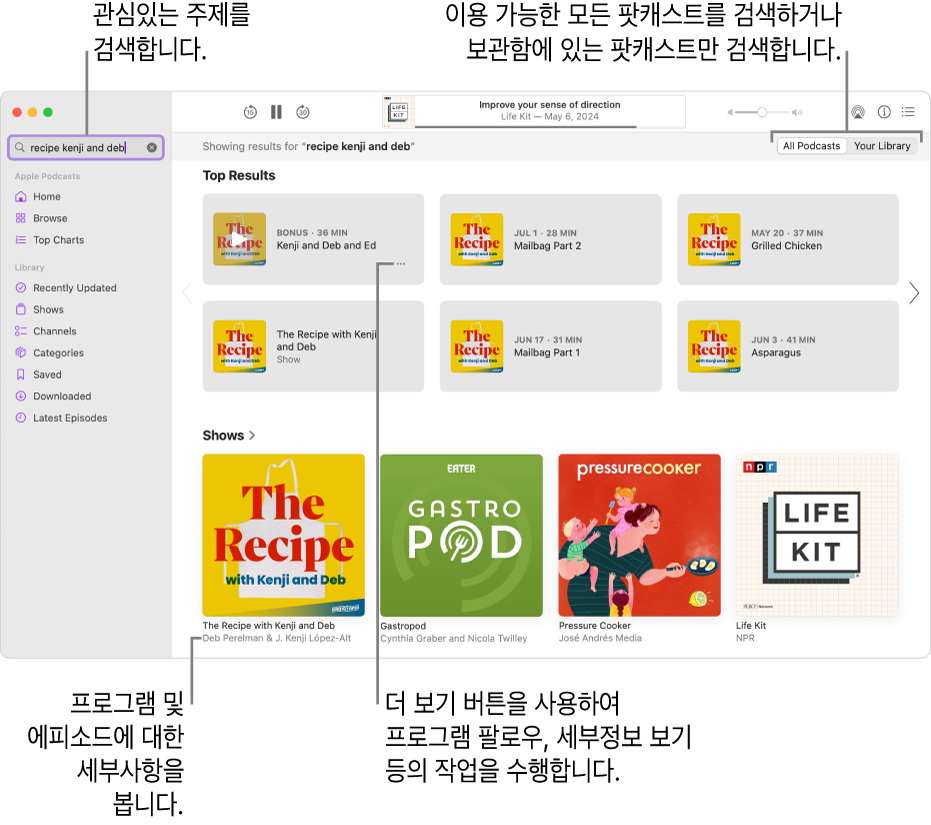Play the Kenji and Deb and Ed episode

[239, 239]
